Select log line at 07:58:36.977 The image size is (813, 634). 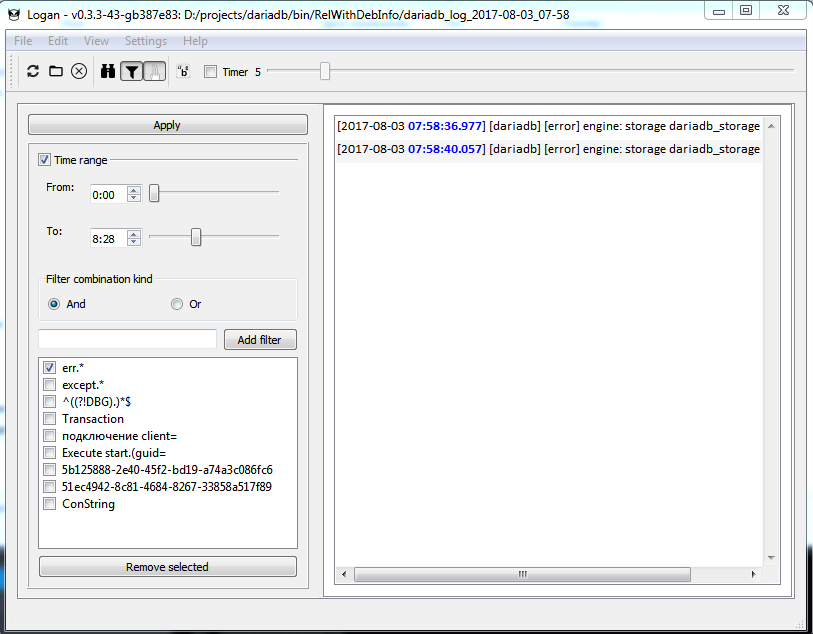click(x=549, y=126)
